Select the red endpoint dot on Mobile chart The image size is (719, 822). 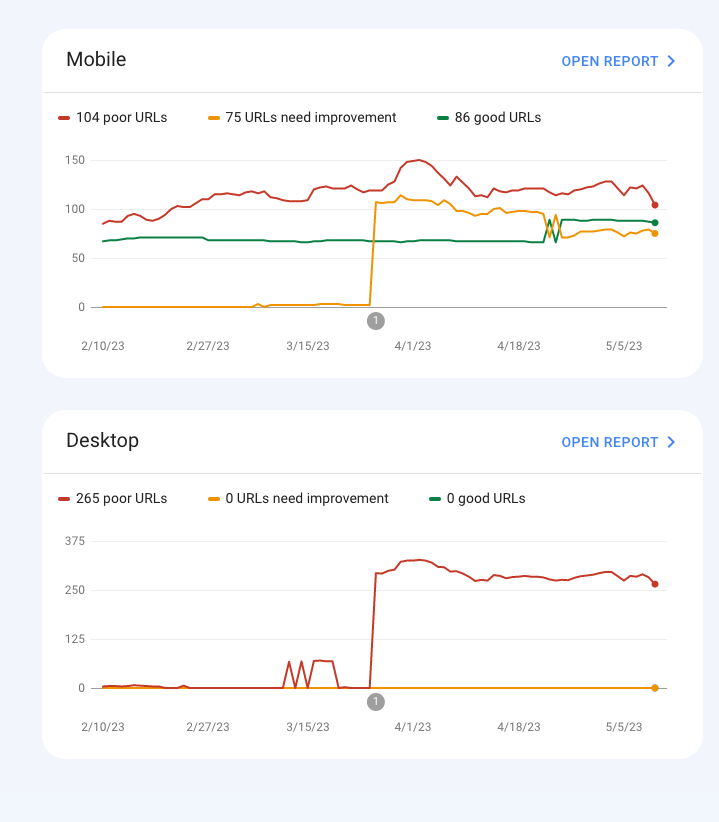coord(655,205)
